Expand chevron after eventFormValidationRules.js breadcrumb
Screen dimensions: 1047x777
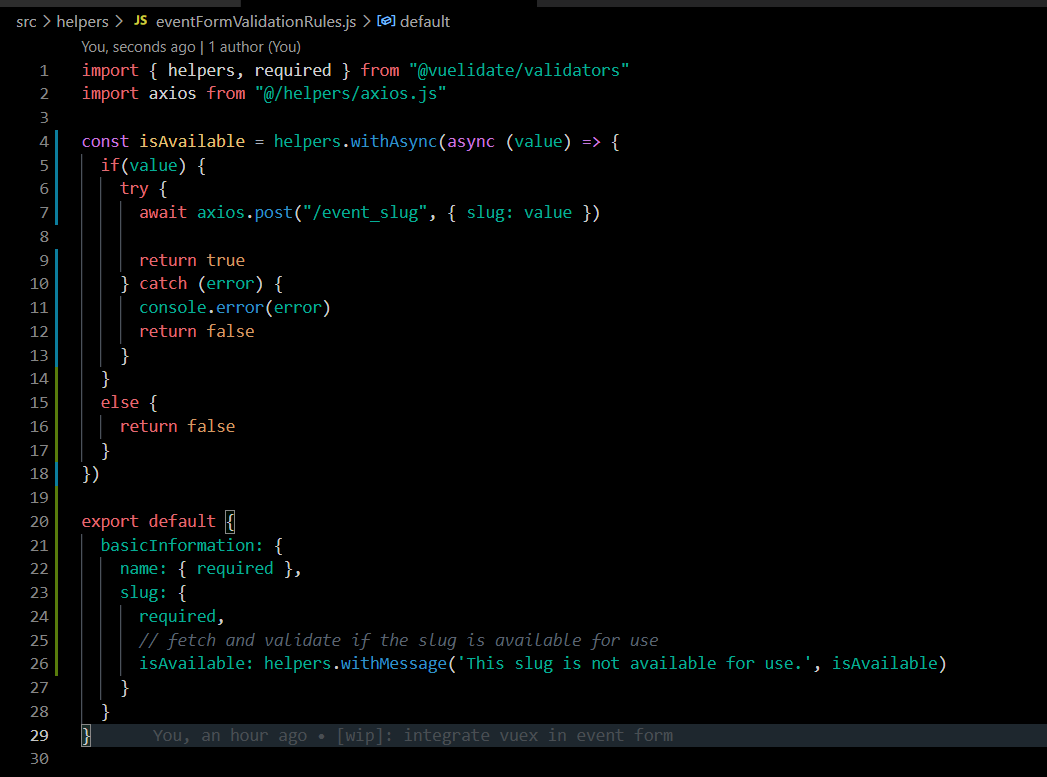(x=367, y=21)
